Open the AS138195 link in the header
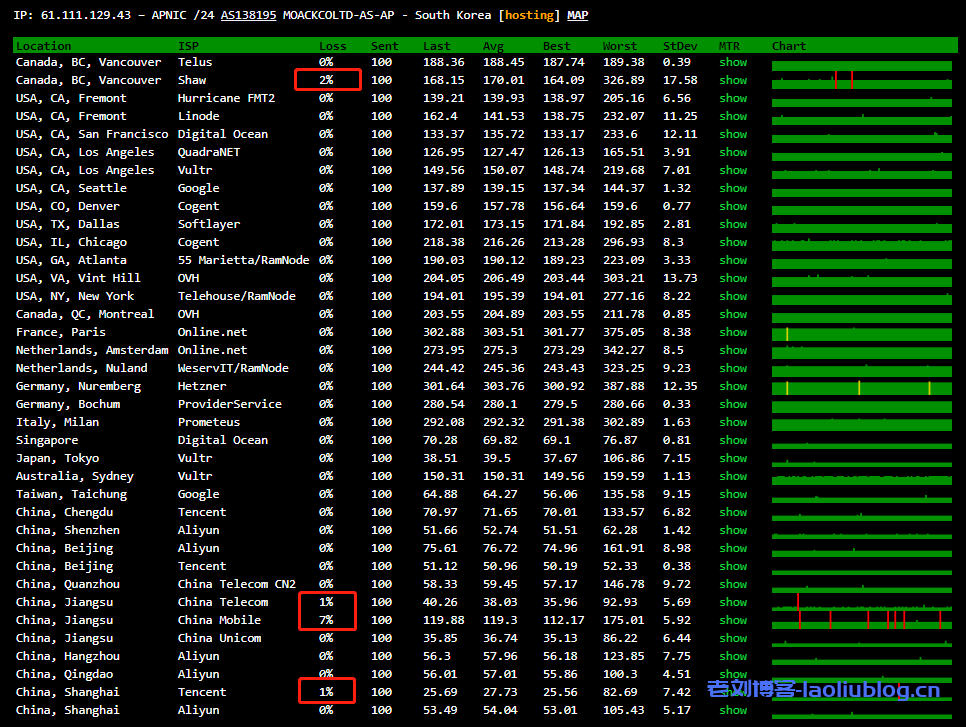The image size is (966, 727). click(x=248, y=15)
